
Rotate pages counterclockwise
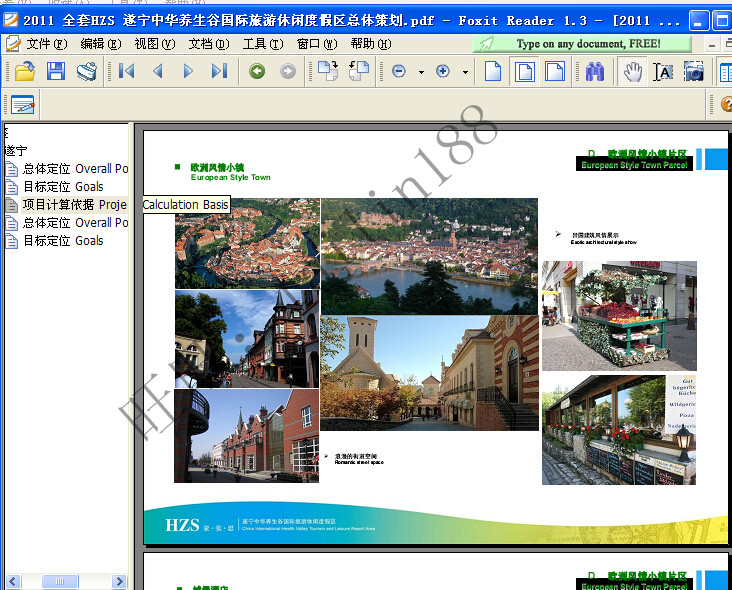[359, 71]
